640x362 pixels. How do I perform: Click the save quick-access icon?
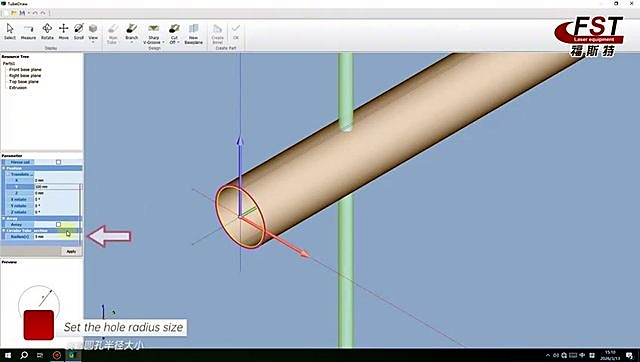click(x=22, y=13)
